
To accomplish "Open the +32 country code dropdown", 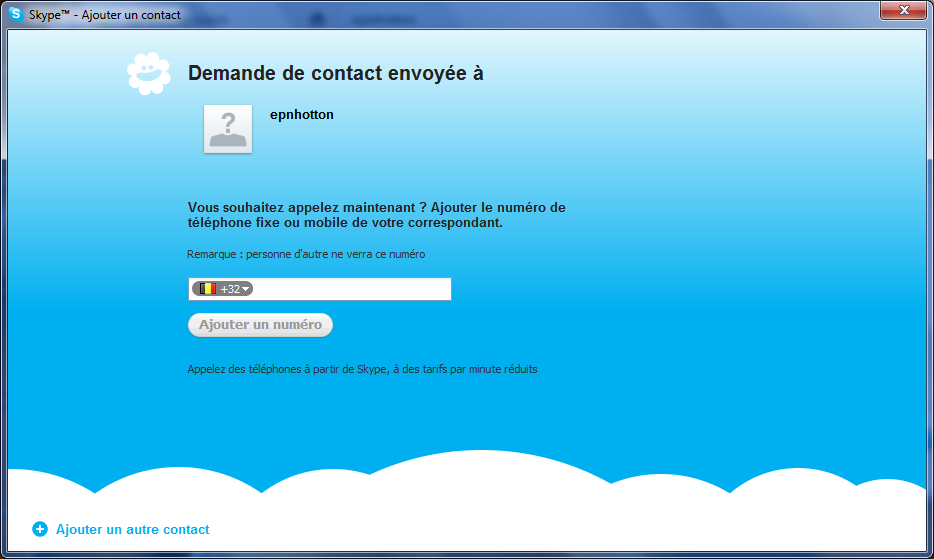I will coord(222,289).
